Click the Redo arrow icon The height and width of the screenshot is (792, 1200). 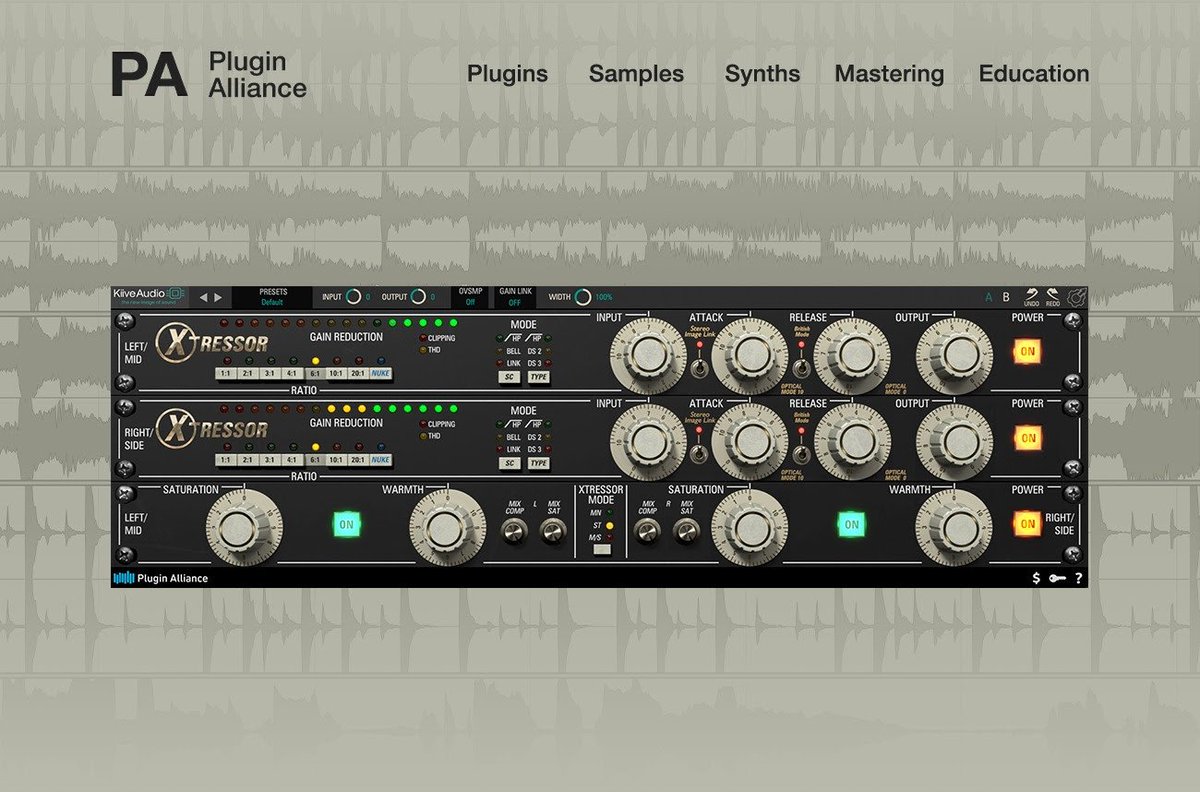click(1053, 294)
